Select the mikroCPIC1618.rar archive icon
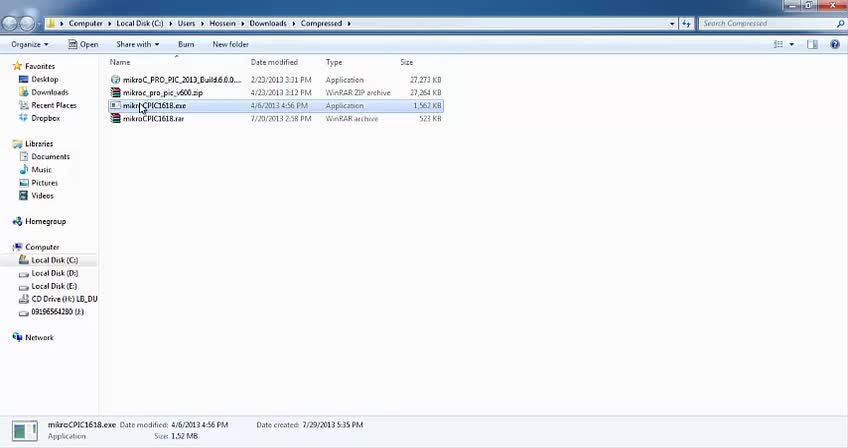This screenshot has width=848, height=448. pos(115,118)
